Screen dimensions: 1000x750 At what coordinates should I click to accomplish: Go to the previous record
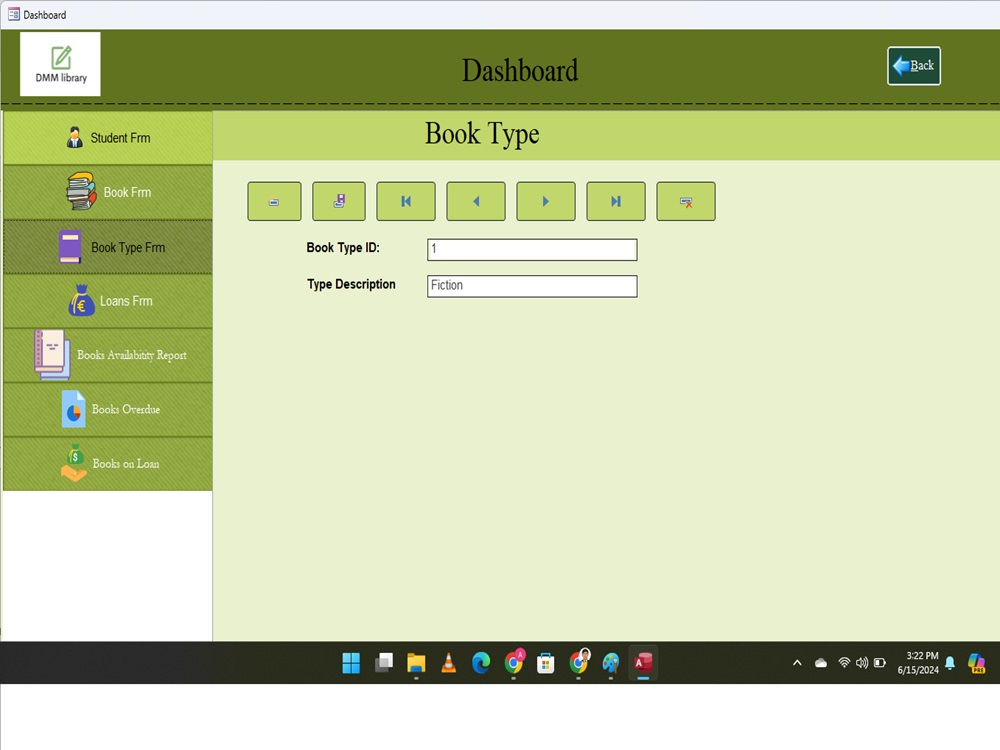[x=476, y=202]
